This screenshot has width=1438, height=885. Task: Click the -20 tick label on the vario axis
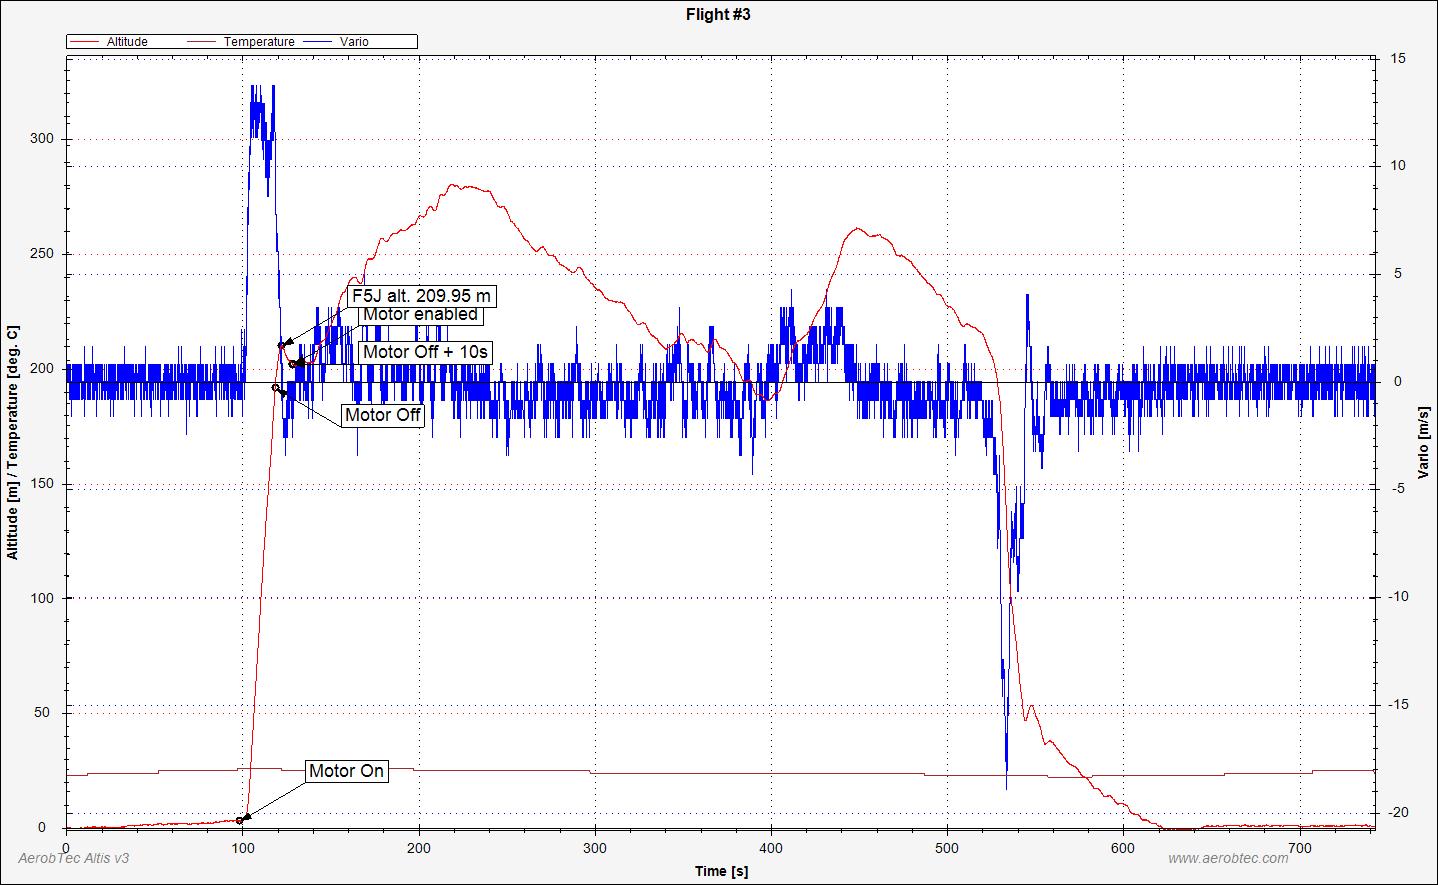1397,812
